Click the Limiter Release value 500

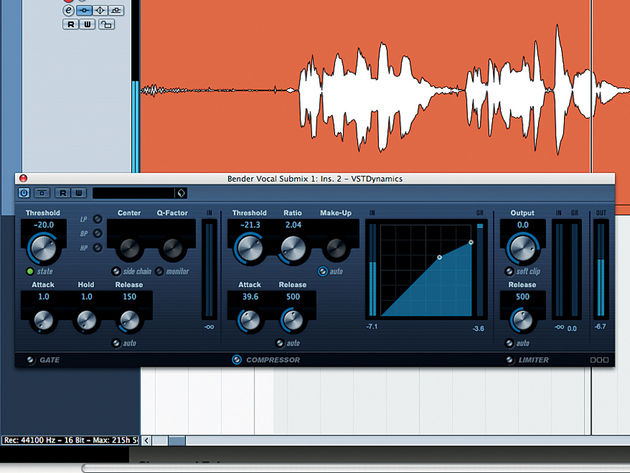pos(522,297)
